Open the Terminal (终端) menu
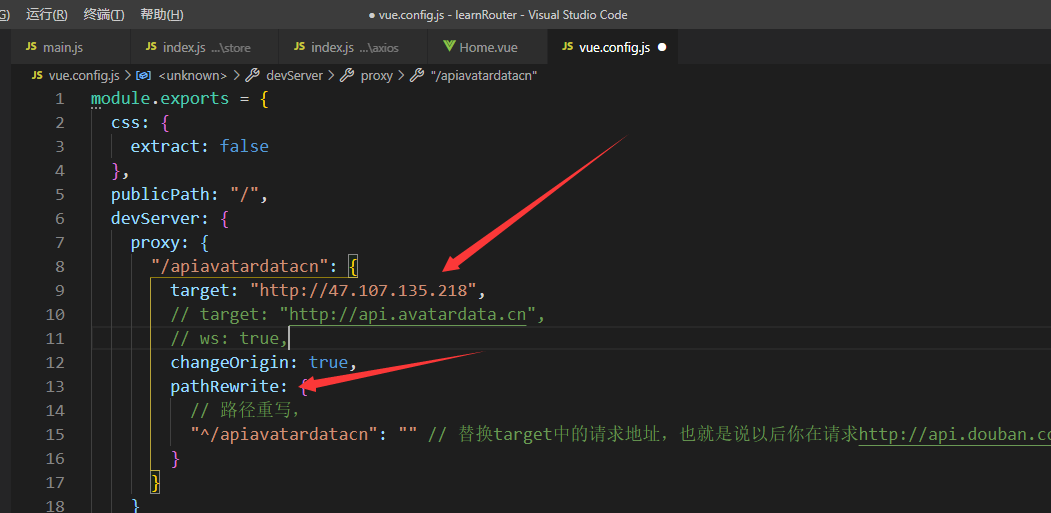1051x513 pixels. pos(104,15)
